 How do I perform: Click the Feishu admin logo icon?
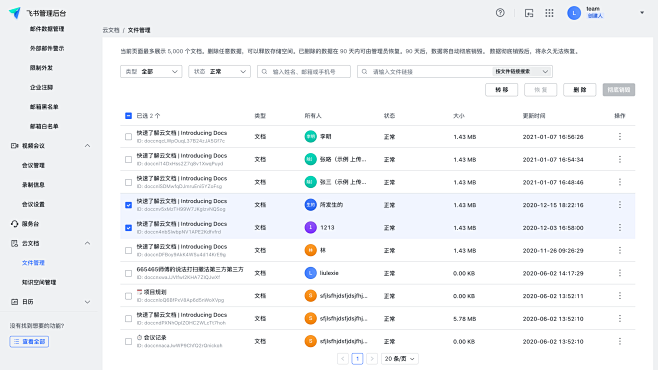tap(15, 13)
